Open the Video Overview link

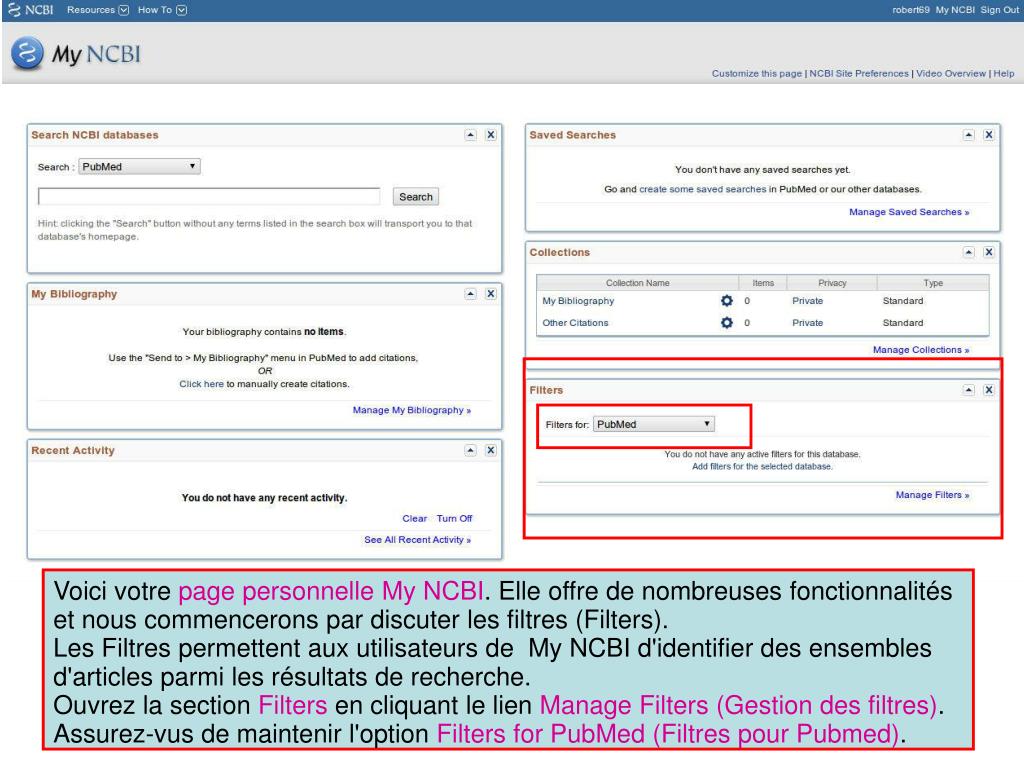951,73
